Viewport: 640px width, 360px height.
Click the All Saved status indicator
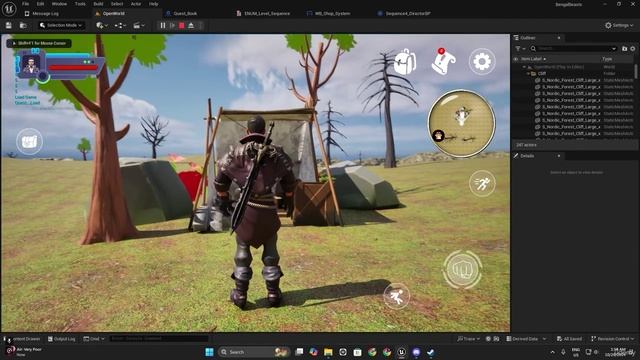click(x=569, y=339)
